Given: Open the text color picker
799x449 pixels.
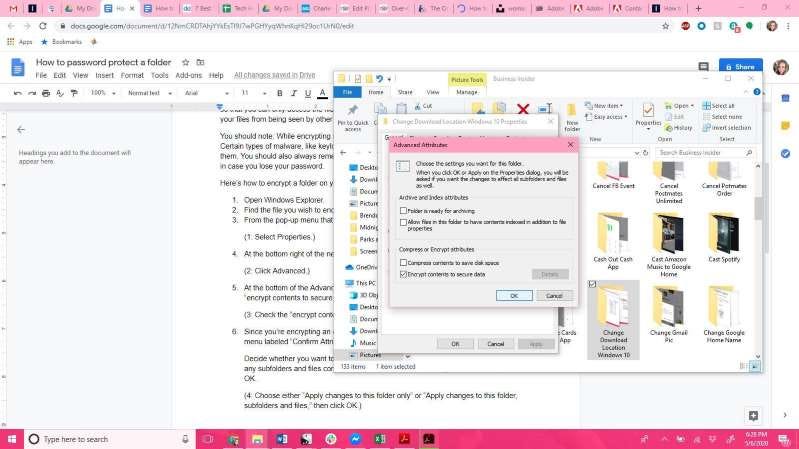Looking at the screenshot, I should [x=322, y=93].
